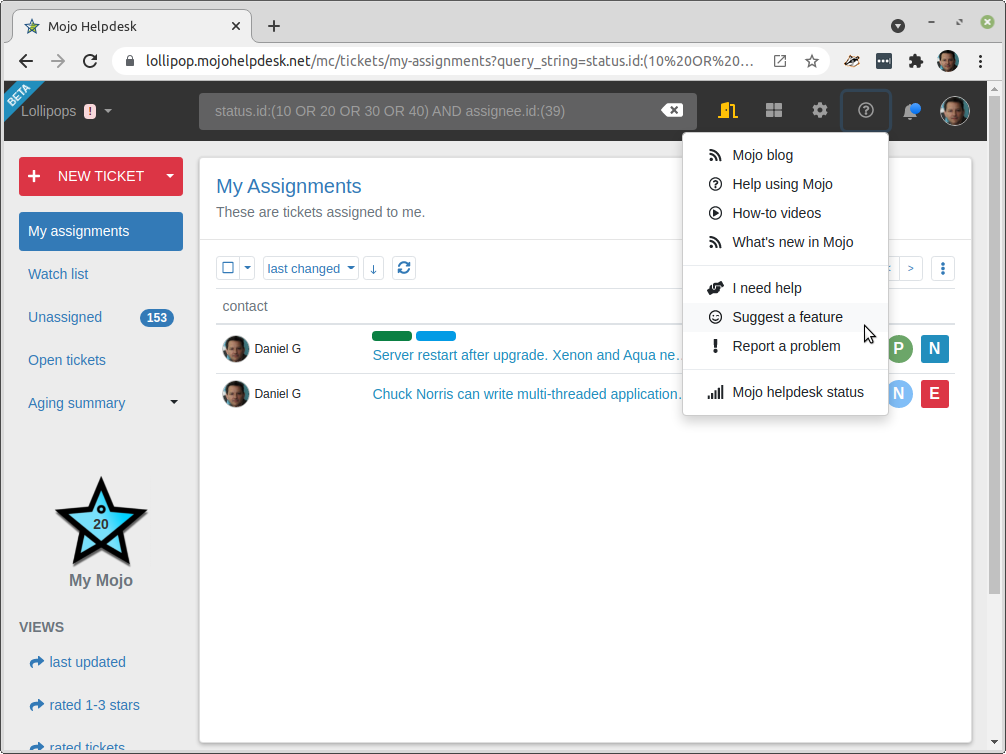This screenshot has width=1006, height=754.
Task: Click the three-dot more options button
Action: pos(942,268)
